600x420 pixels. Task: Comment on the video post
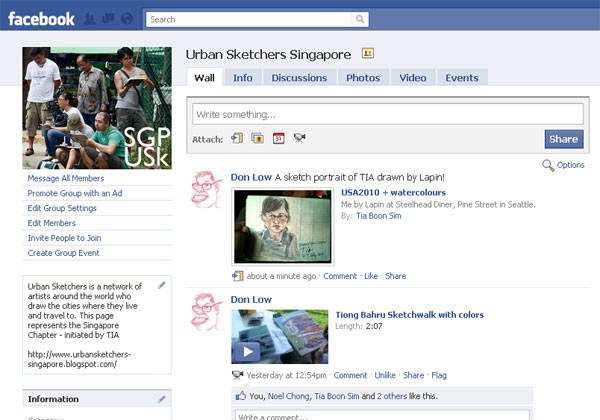coord(350,375)
